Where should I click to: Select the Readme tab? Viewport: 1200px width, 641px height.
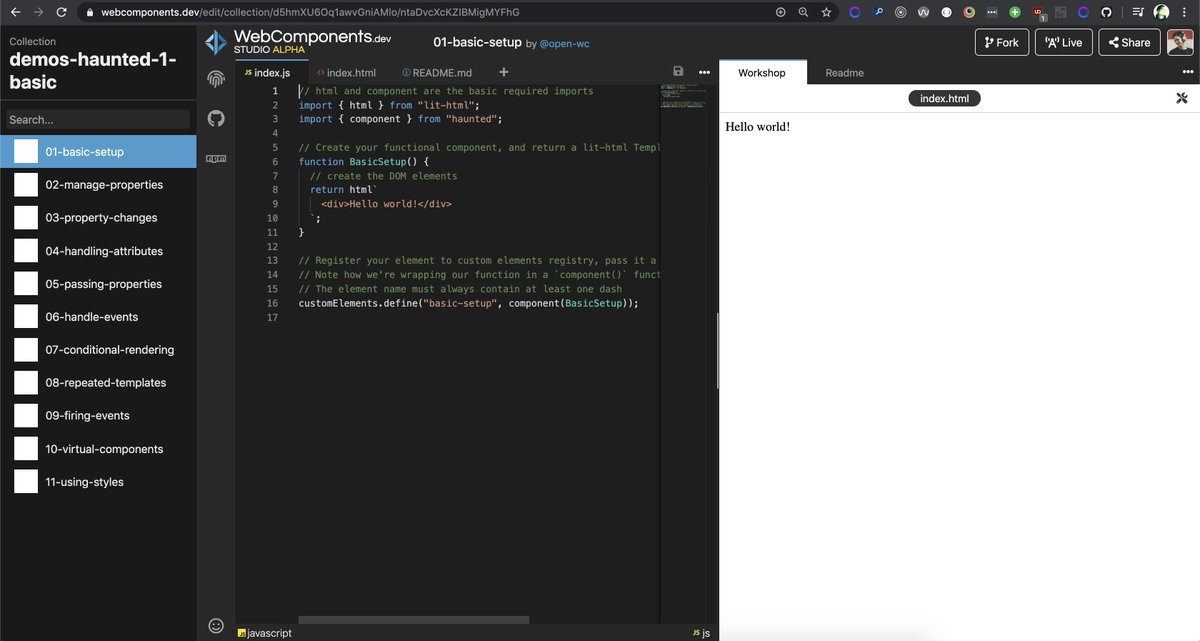[x=844, y=72]
